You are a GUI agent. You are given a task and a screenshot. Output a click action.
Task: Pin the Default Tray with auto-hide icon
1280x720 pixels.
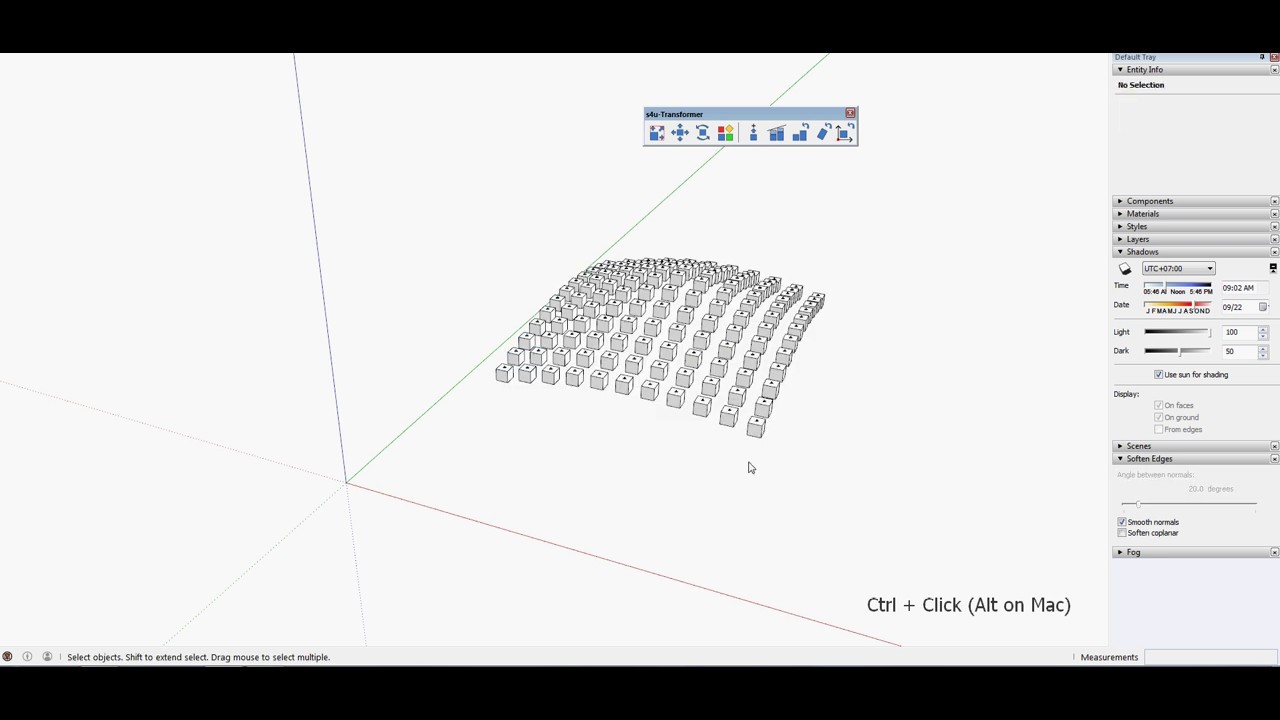[1262, 57]
